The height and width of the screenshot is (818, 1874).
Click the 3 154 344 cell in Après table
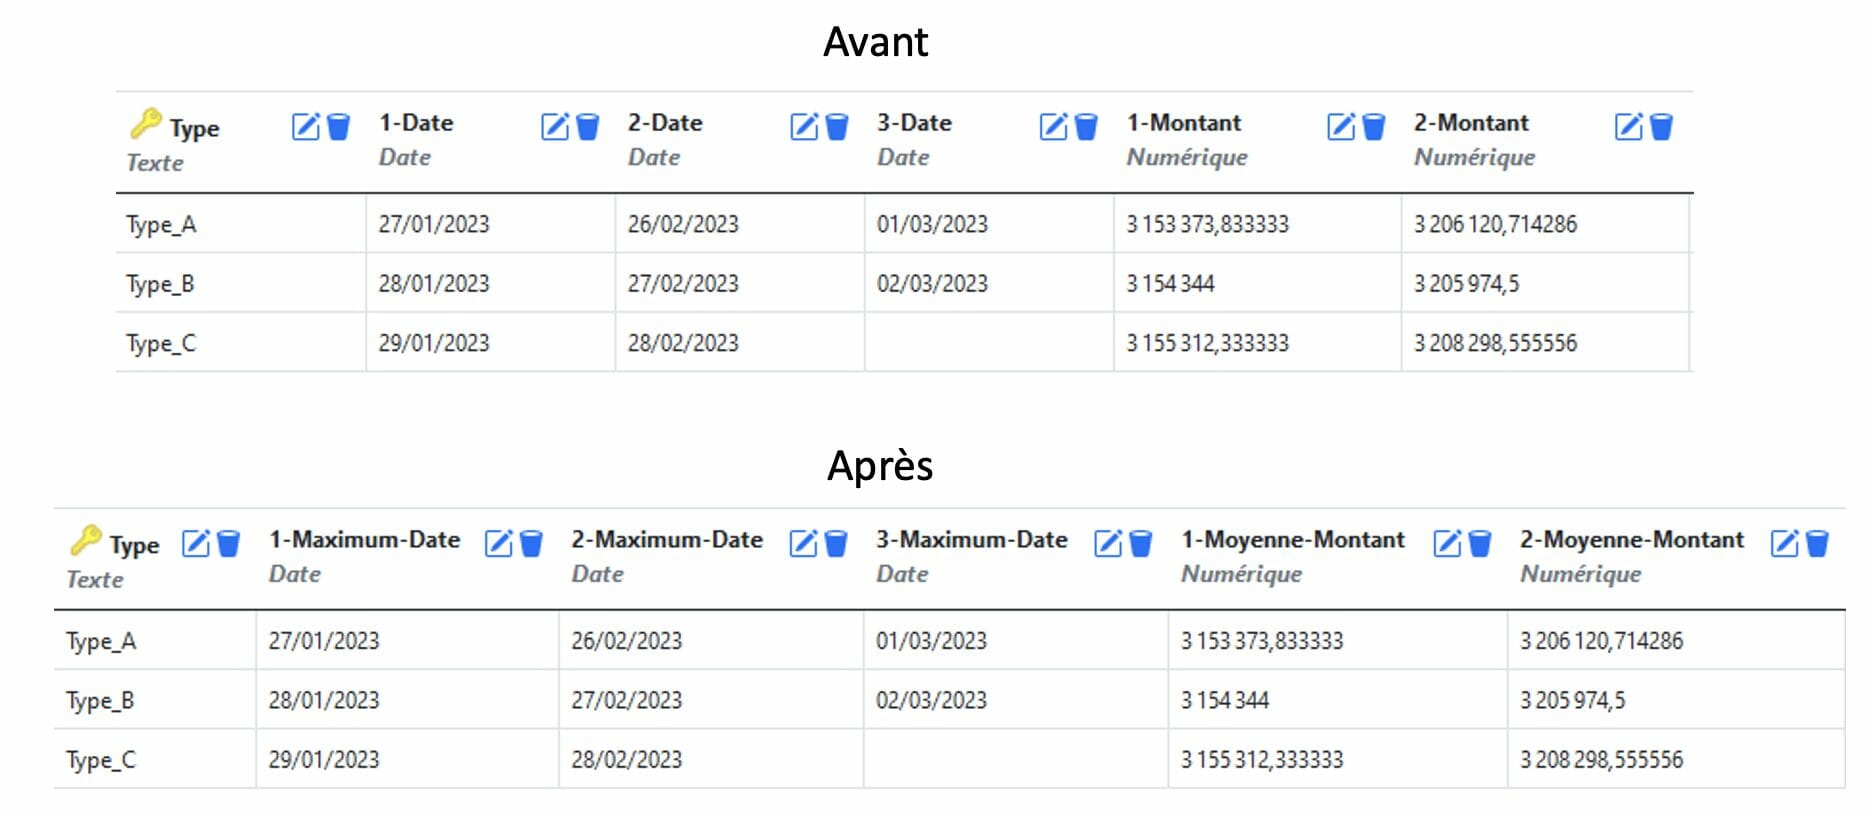click(1337, 700)
